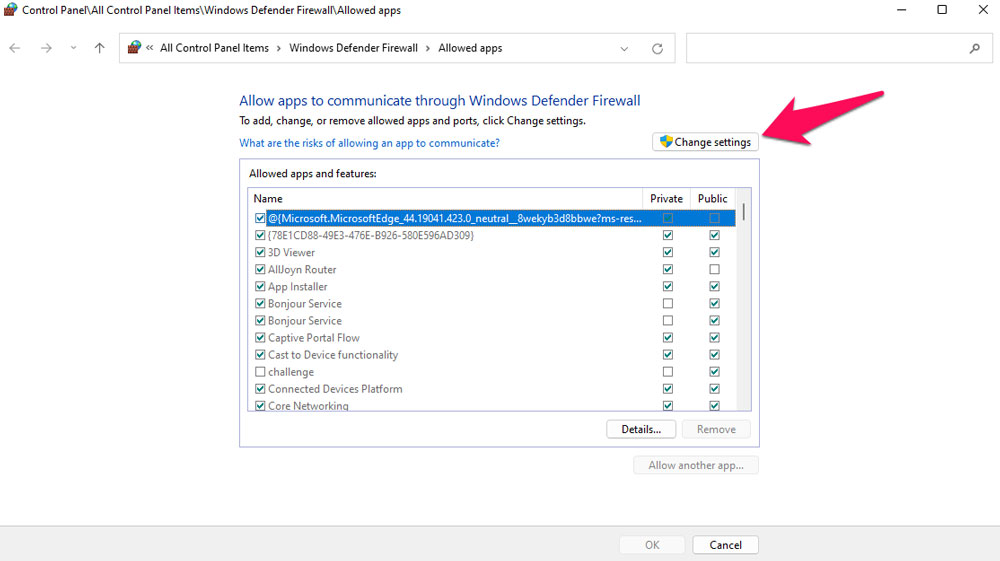Check AllJoyn Router Public checkbox

point(714,270)
